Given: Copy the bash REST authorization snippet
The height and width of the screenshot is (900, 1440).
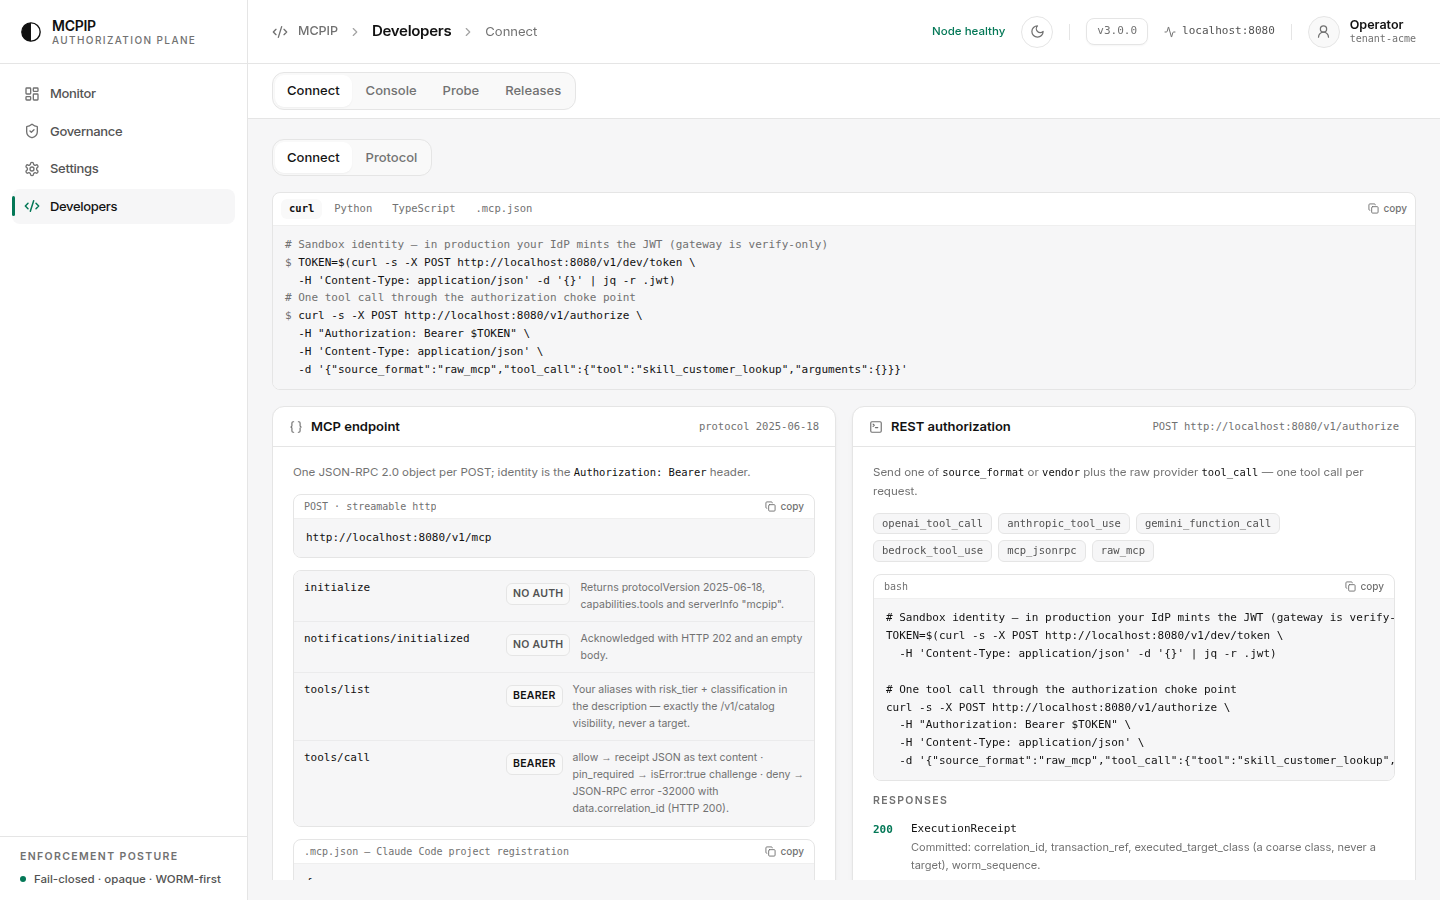Looking at the screenshot, I should tap(1364, 587).
